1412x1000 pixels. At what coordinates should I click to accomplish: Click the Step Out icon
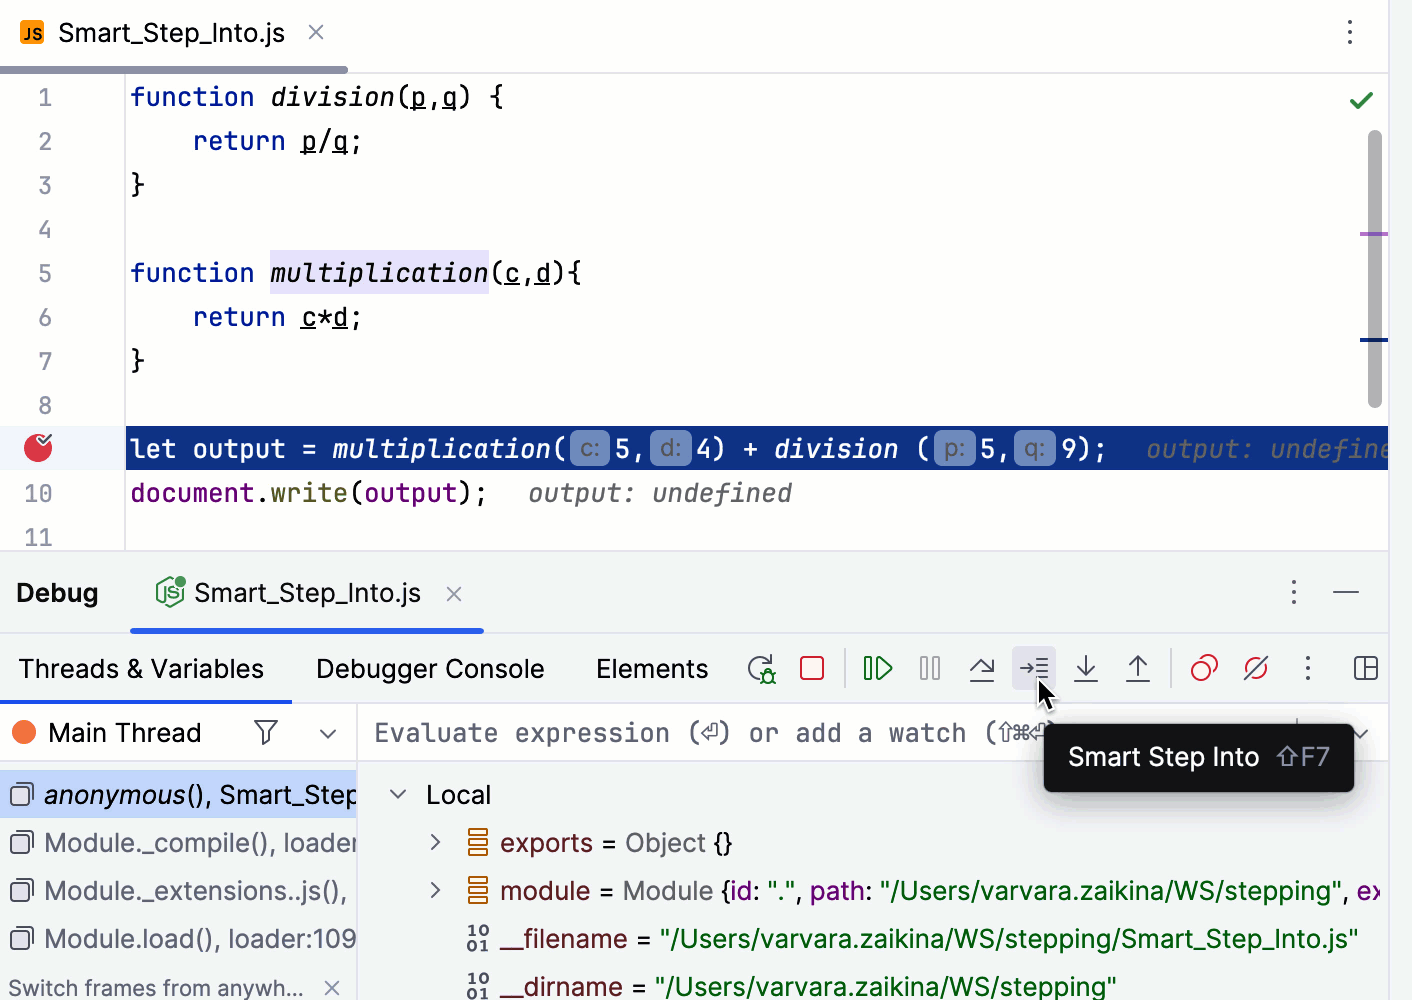[1138, 668]
